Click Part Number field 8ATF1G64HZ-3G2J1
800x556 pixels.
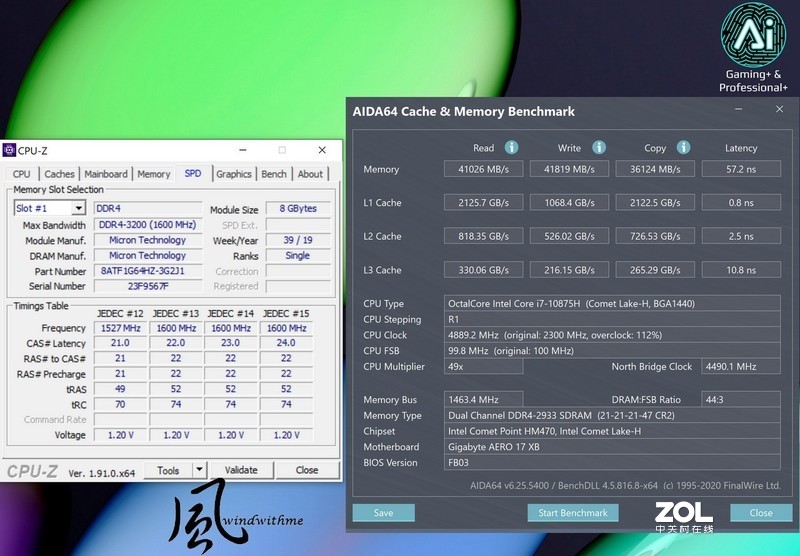coord(147,271)
